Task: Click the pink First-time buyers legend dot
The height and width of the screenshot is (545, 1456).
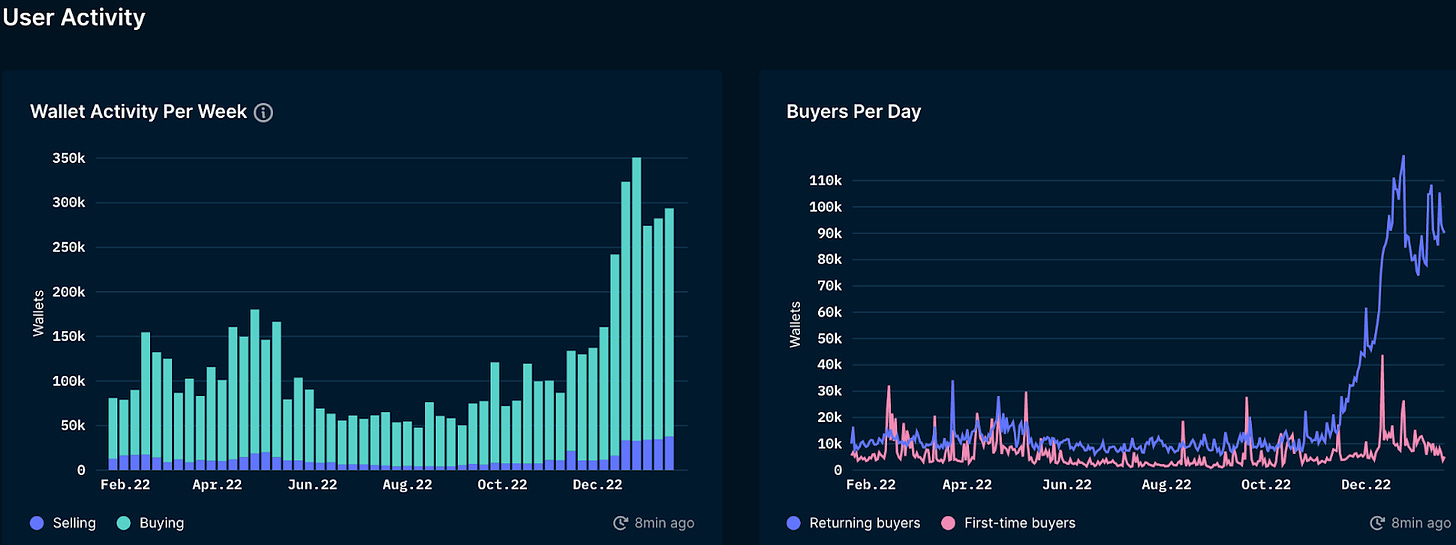Action: [947, 523]
